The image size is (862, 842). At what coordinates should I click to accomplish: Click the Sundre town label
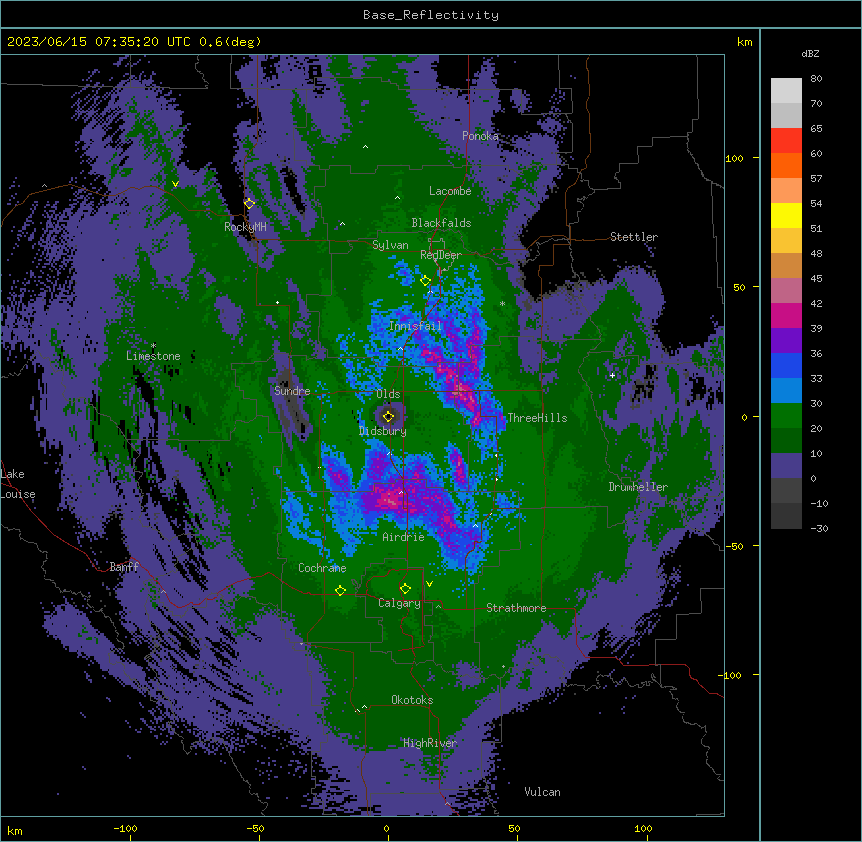(292, 391)
